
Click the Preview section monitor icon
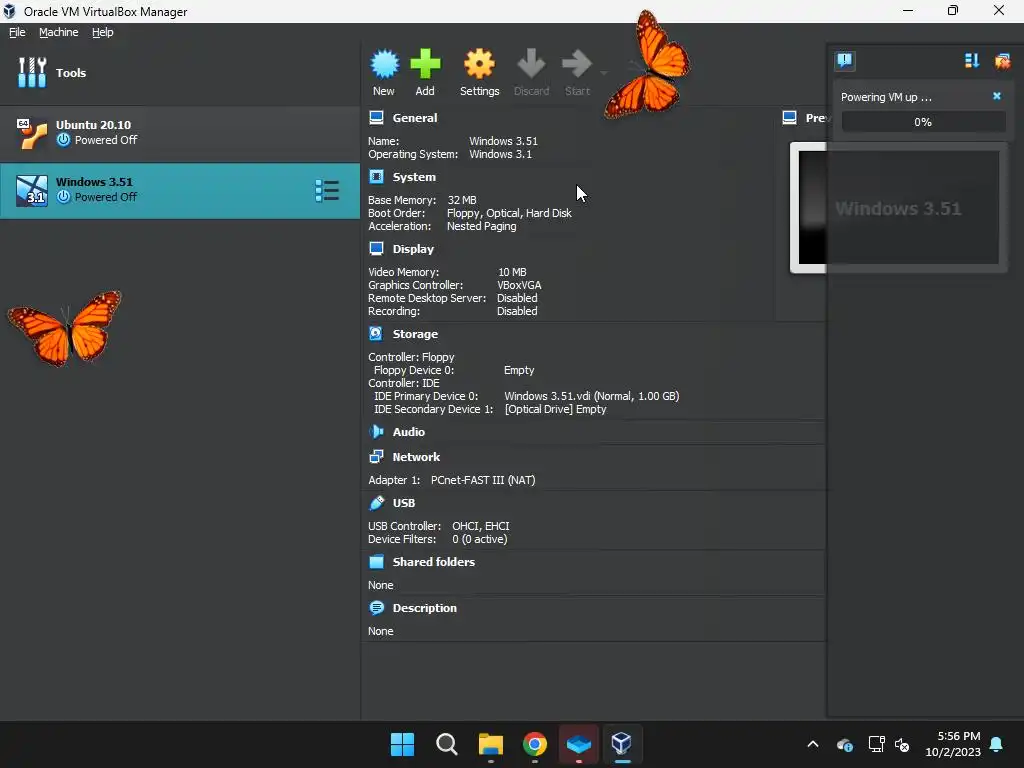(790, 118)
